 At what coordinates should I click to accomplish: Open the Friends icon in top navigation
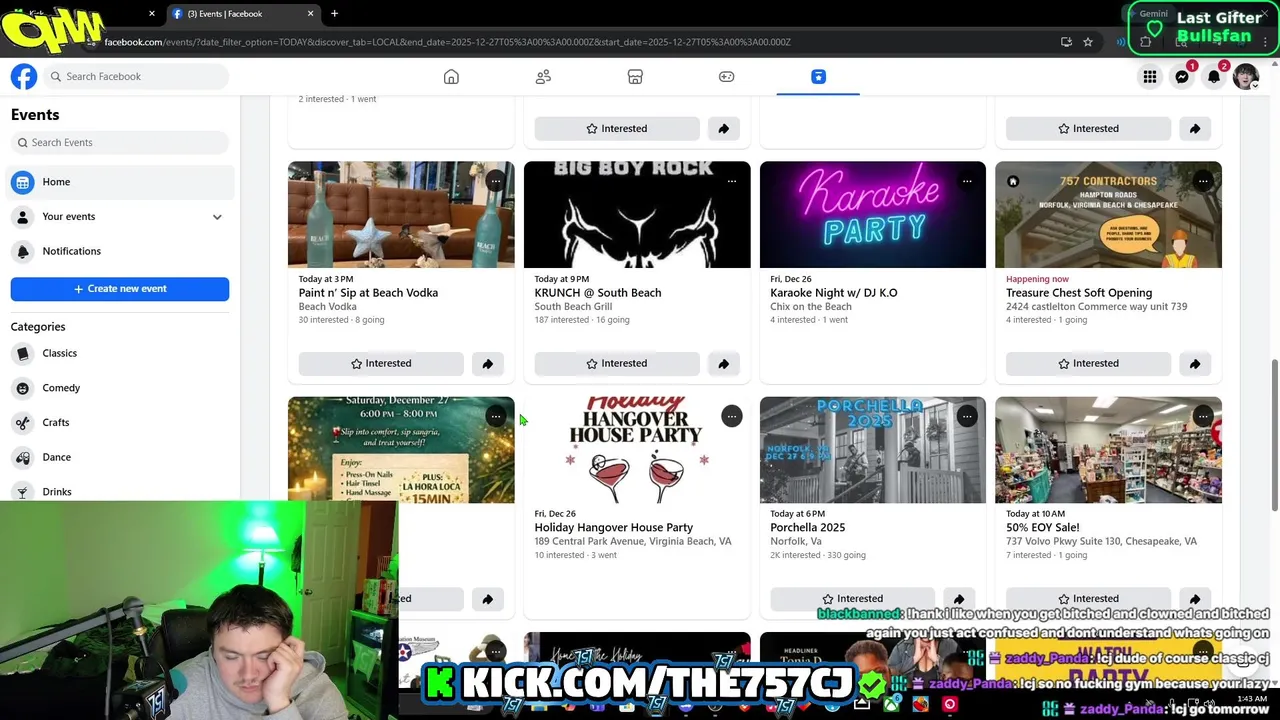(x=543, y=77)
